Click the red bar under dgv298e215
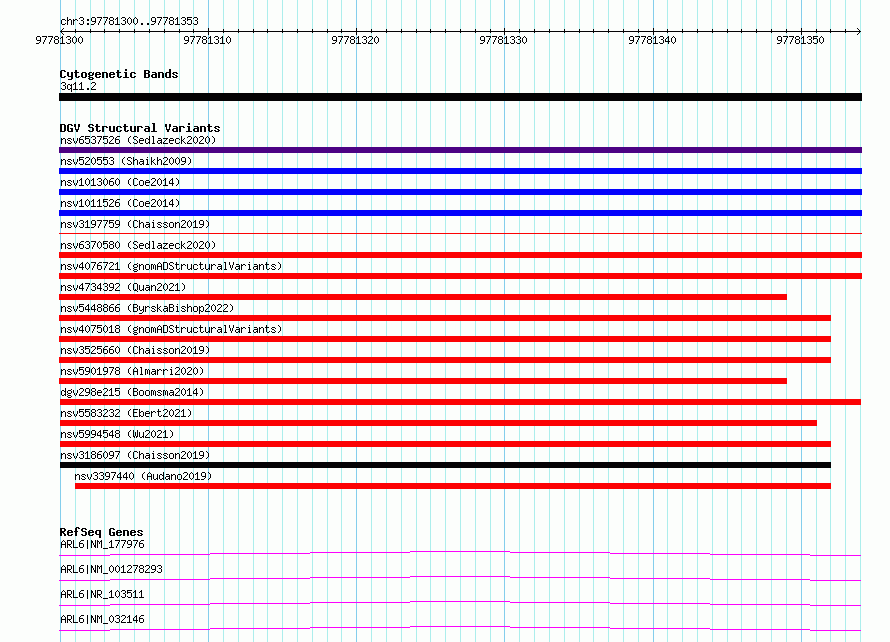Image resolution: width=890 pixels, height=642 pixels. click(460, 402)
